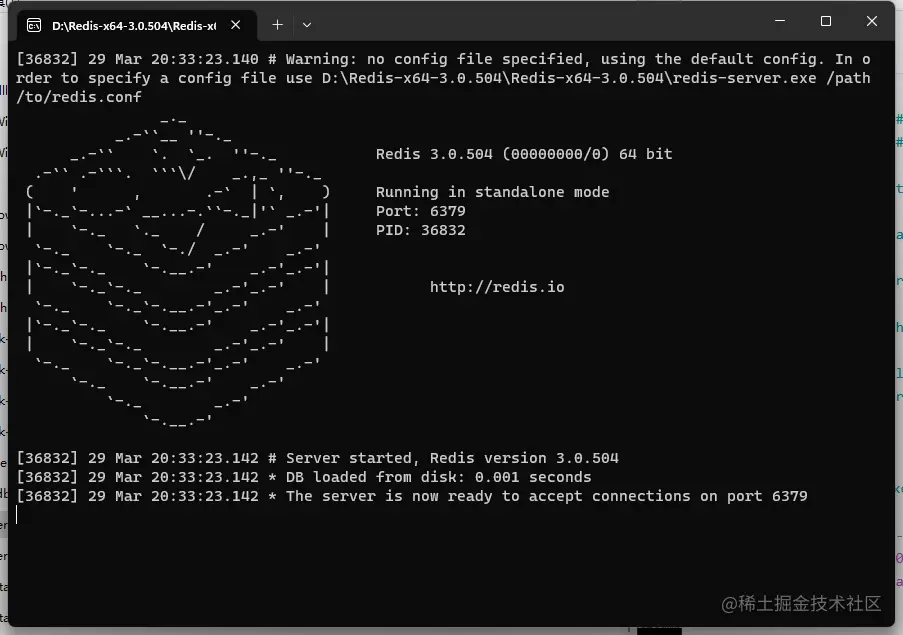Click the 'Redis 3.0.504 (00000000/0) 64 bit' line
Screen dimensions: 903x635
click(x=524, y=154)
